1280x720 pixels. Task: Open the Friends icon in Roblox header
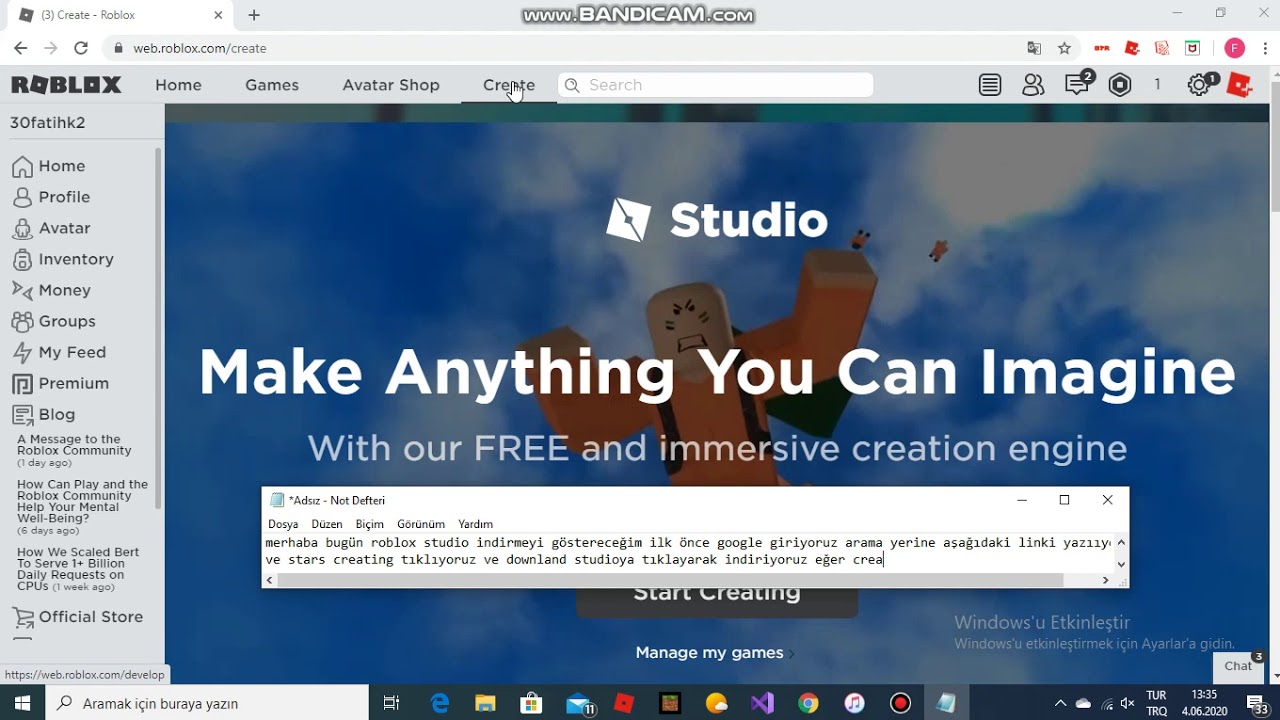[x=1033, y=85]
